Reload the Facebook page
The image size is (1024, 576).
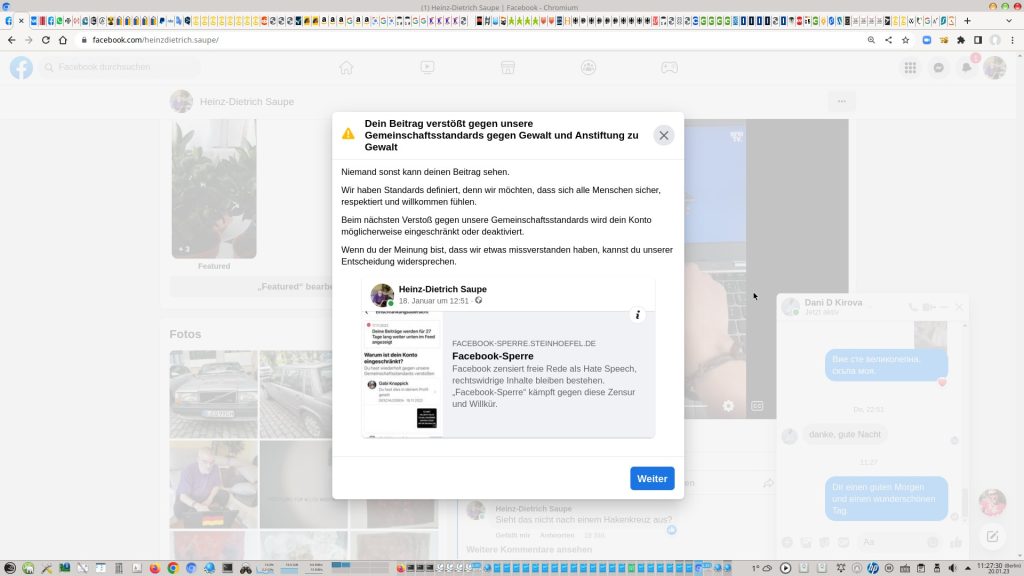46,40
